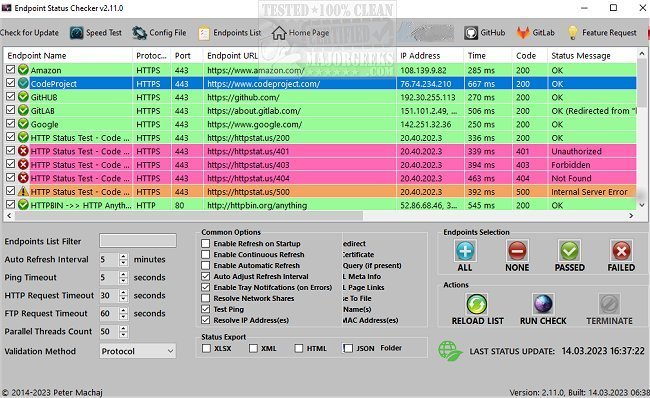
Task: Enable HTML status export
Action: coord(299,348)
